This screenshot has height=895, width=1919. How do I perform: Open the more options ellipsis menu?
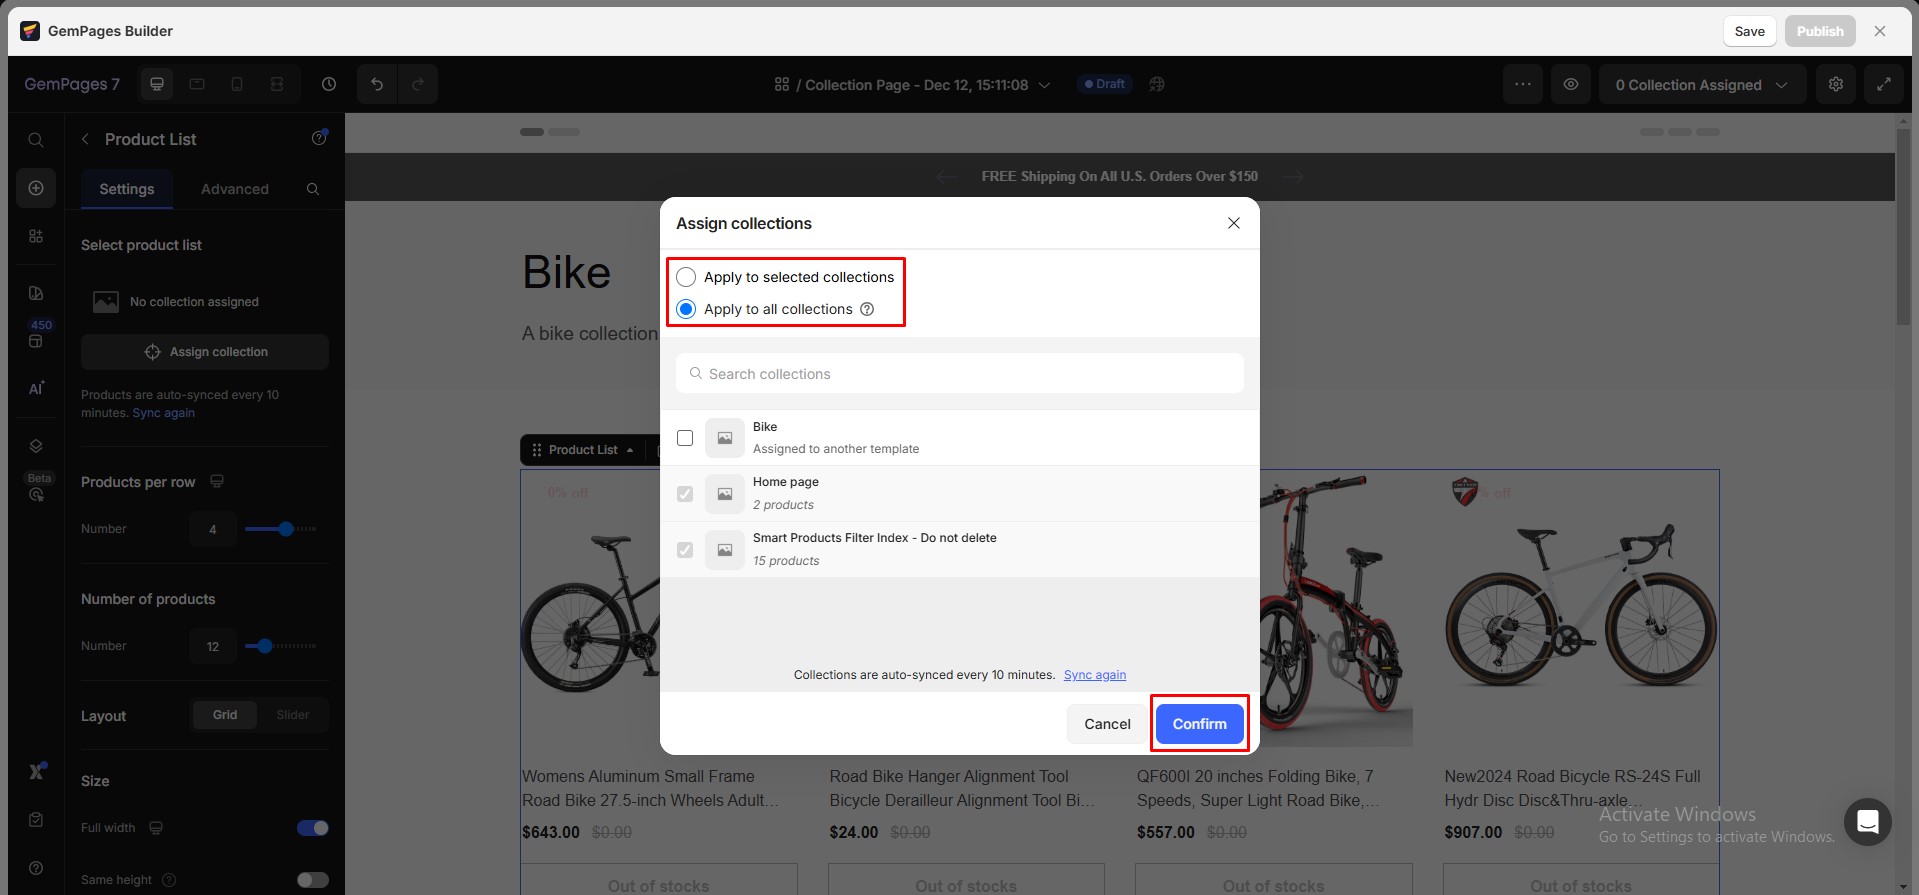point(1523,85)
